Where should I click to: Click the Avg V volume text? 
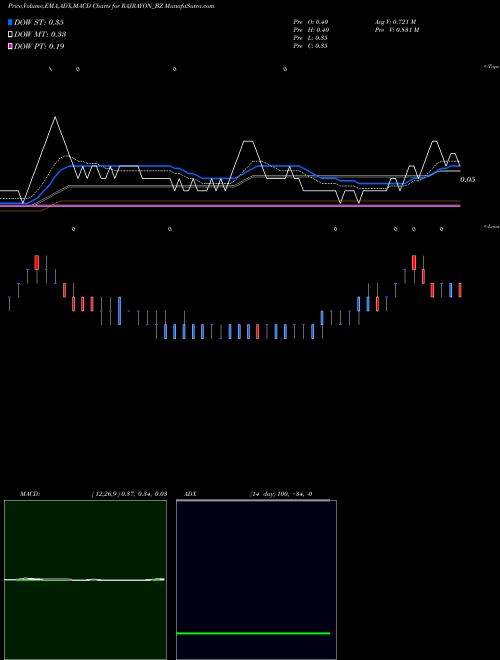tap(396, 21)
